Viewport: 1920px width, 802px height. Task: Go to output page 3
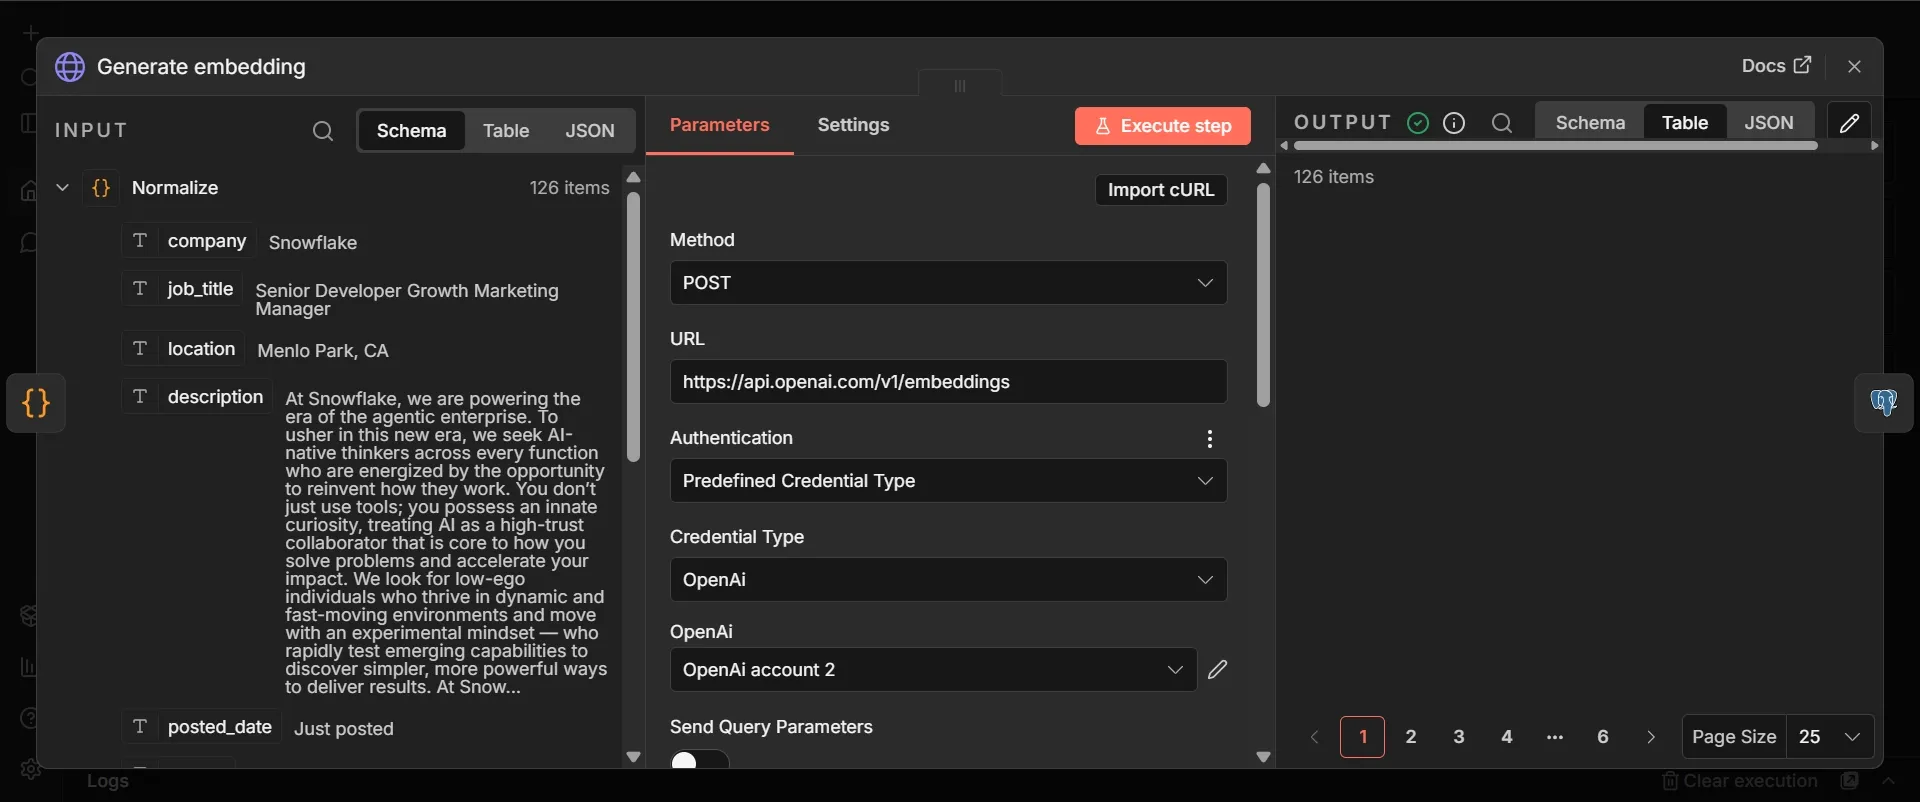[x=1459, y=737]
